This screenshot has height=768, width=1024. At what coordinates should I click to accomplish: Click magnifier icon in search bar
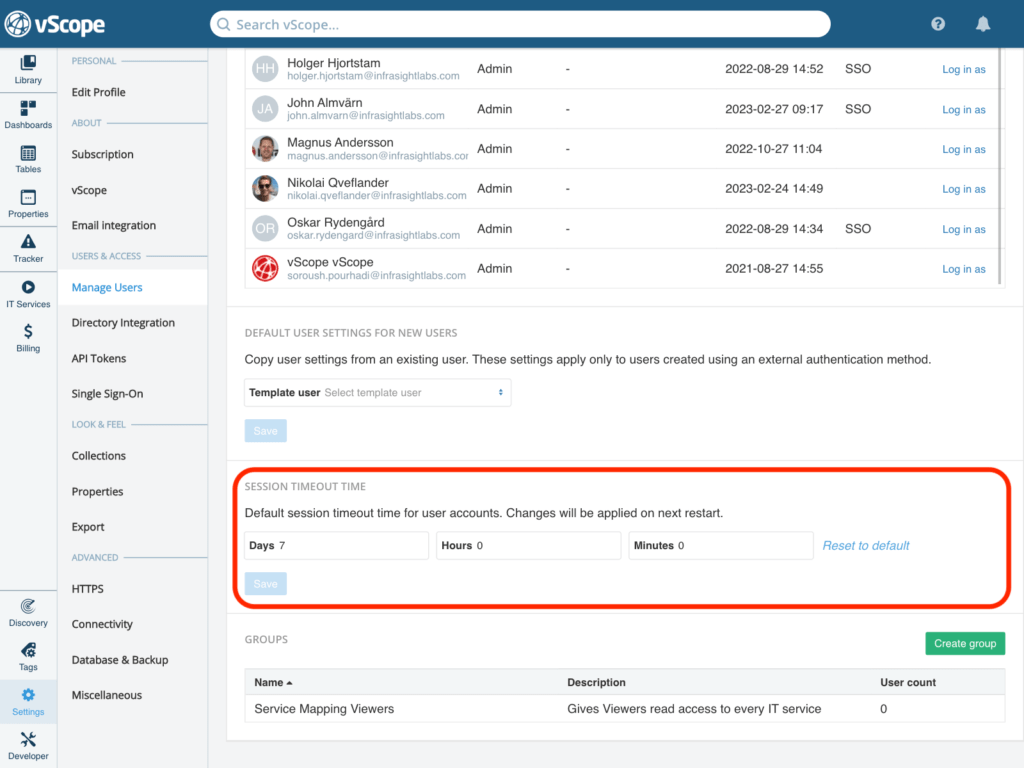[x=224, y=25]
